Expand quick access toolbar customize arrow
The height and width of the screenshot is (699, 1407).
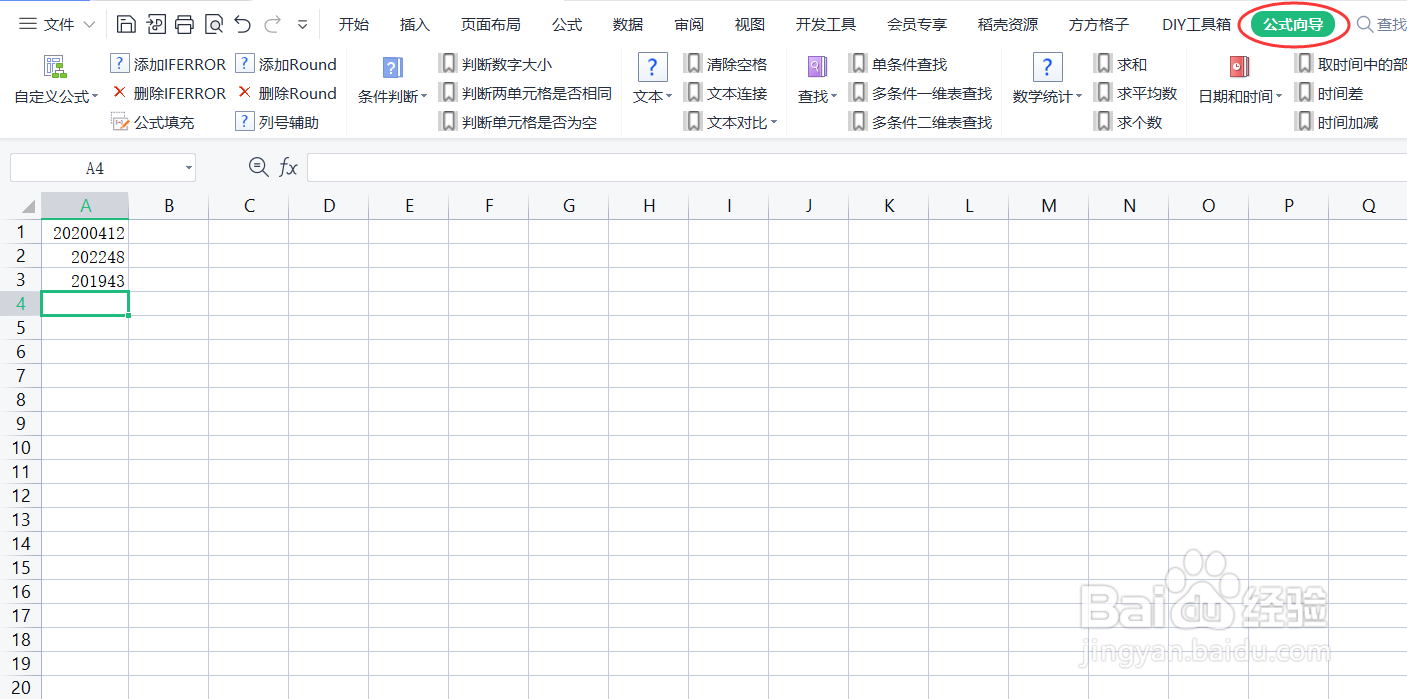(302, 24)
